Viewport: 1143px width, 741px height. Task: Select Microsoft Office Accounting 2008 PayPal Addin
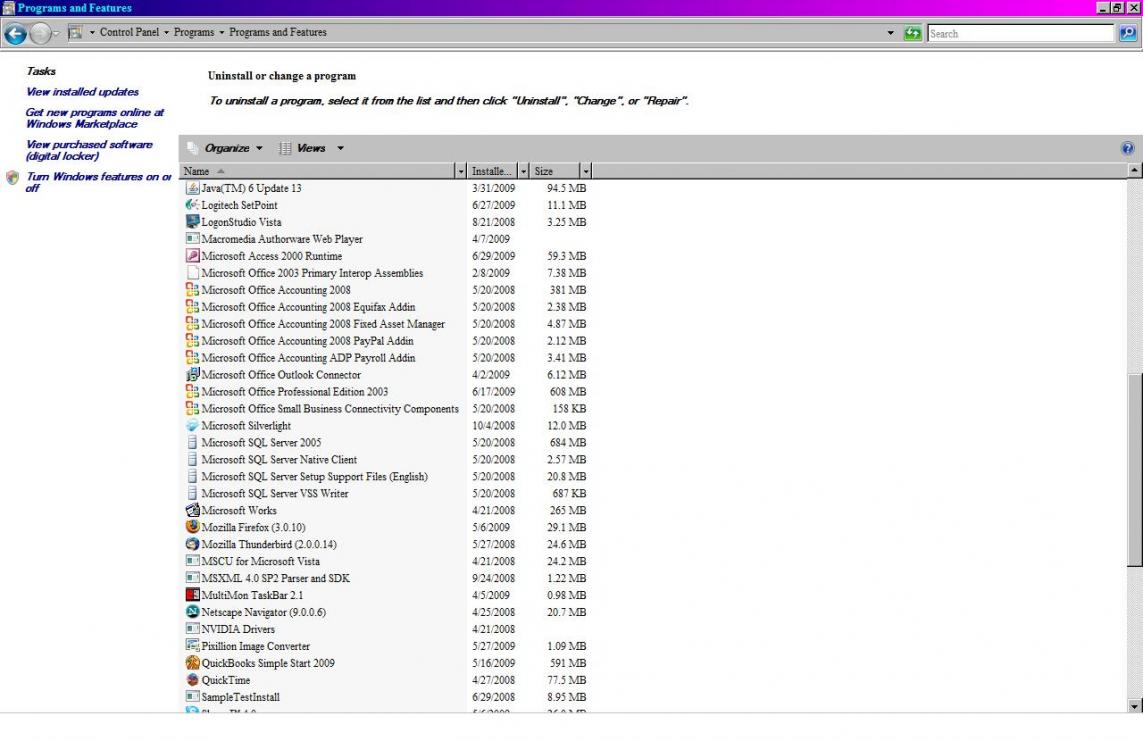[x=386, y=340]
